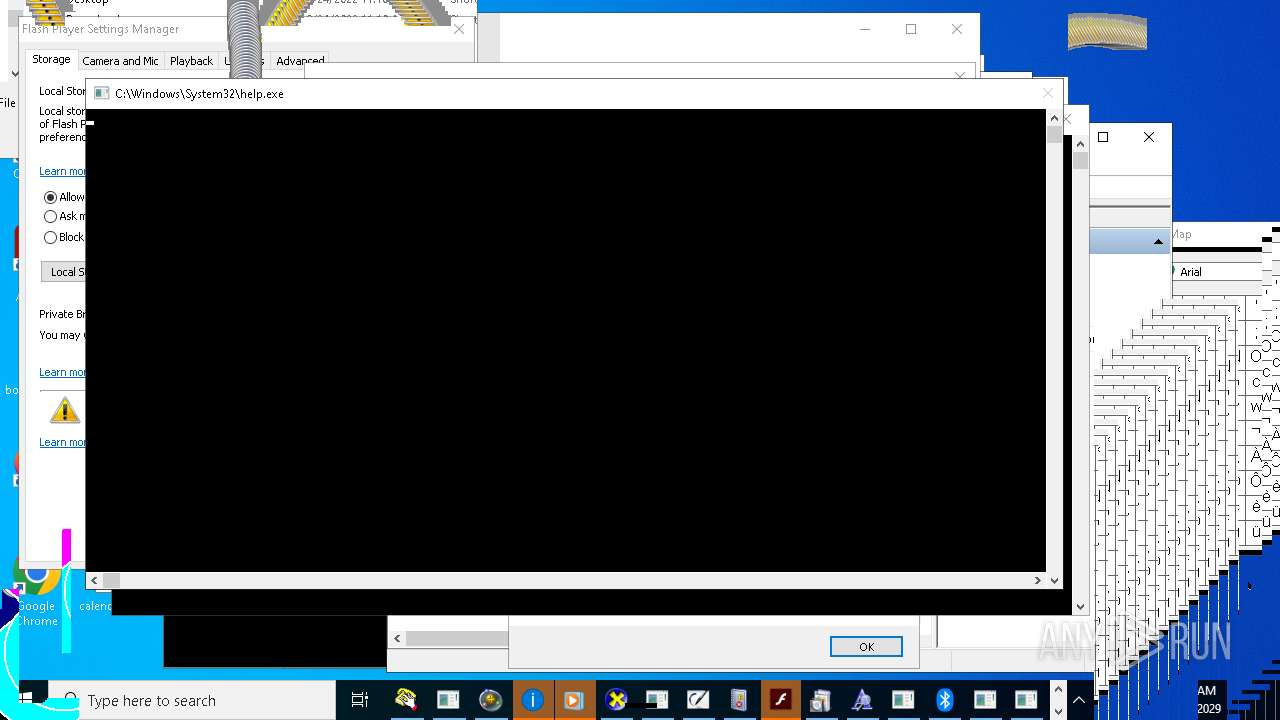Click the Local Storage Settings button
The image size is (1280, 720).
(x=64, y=272)
